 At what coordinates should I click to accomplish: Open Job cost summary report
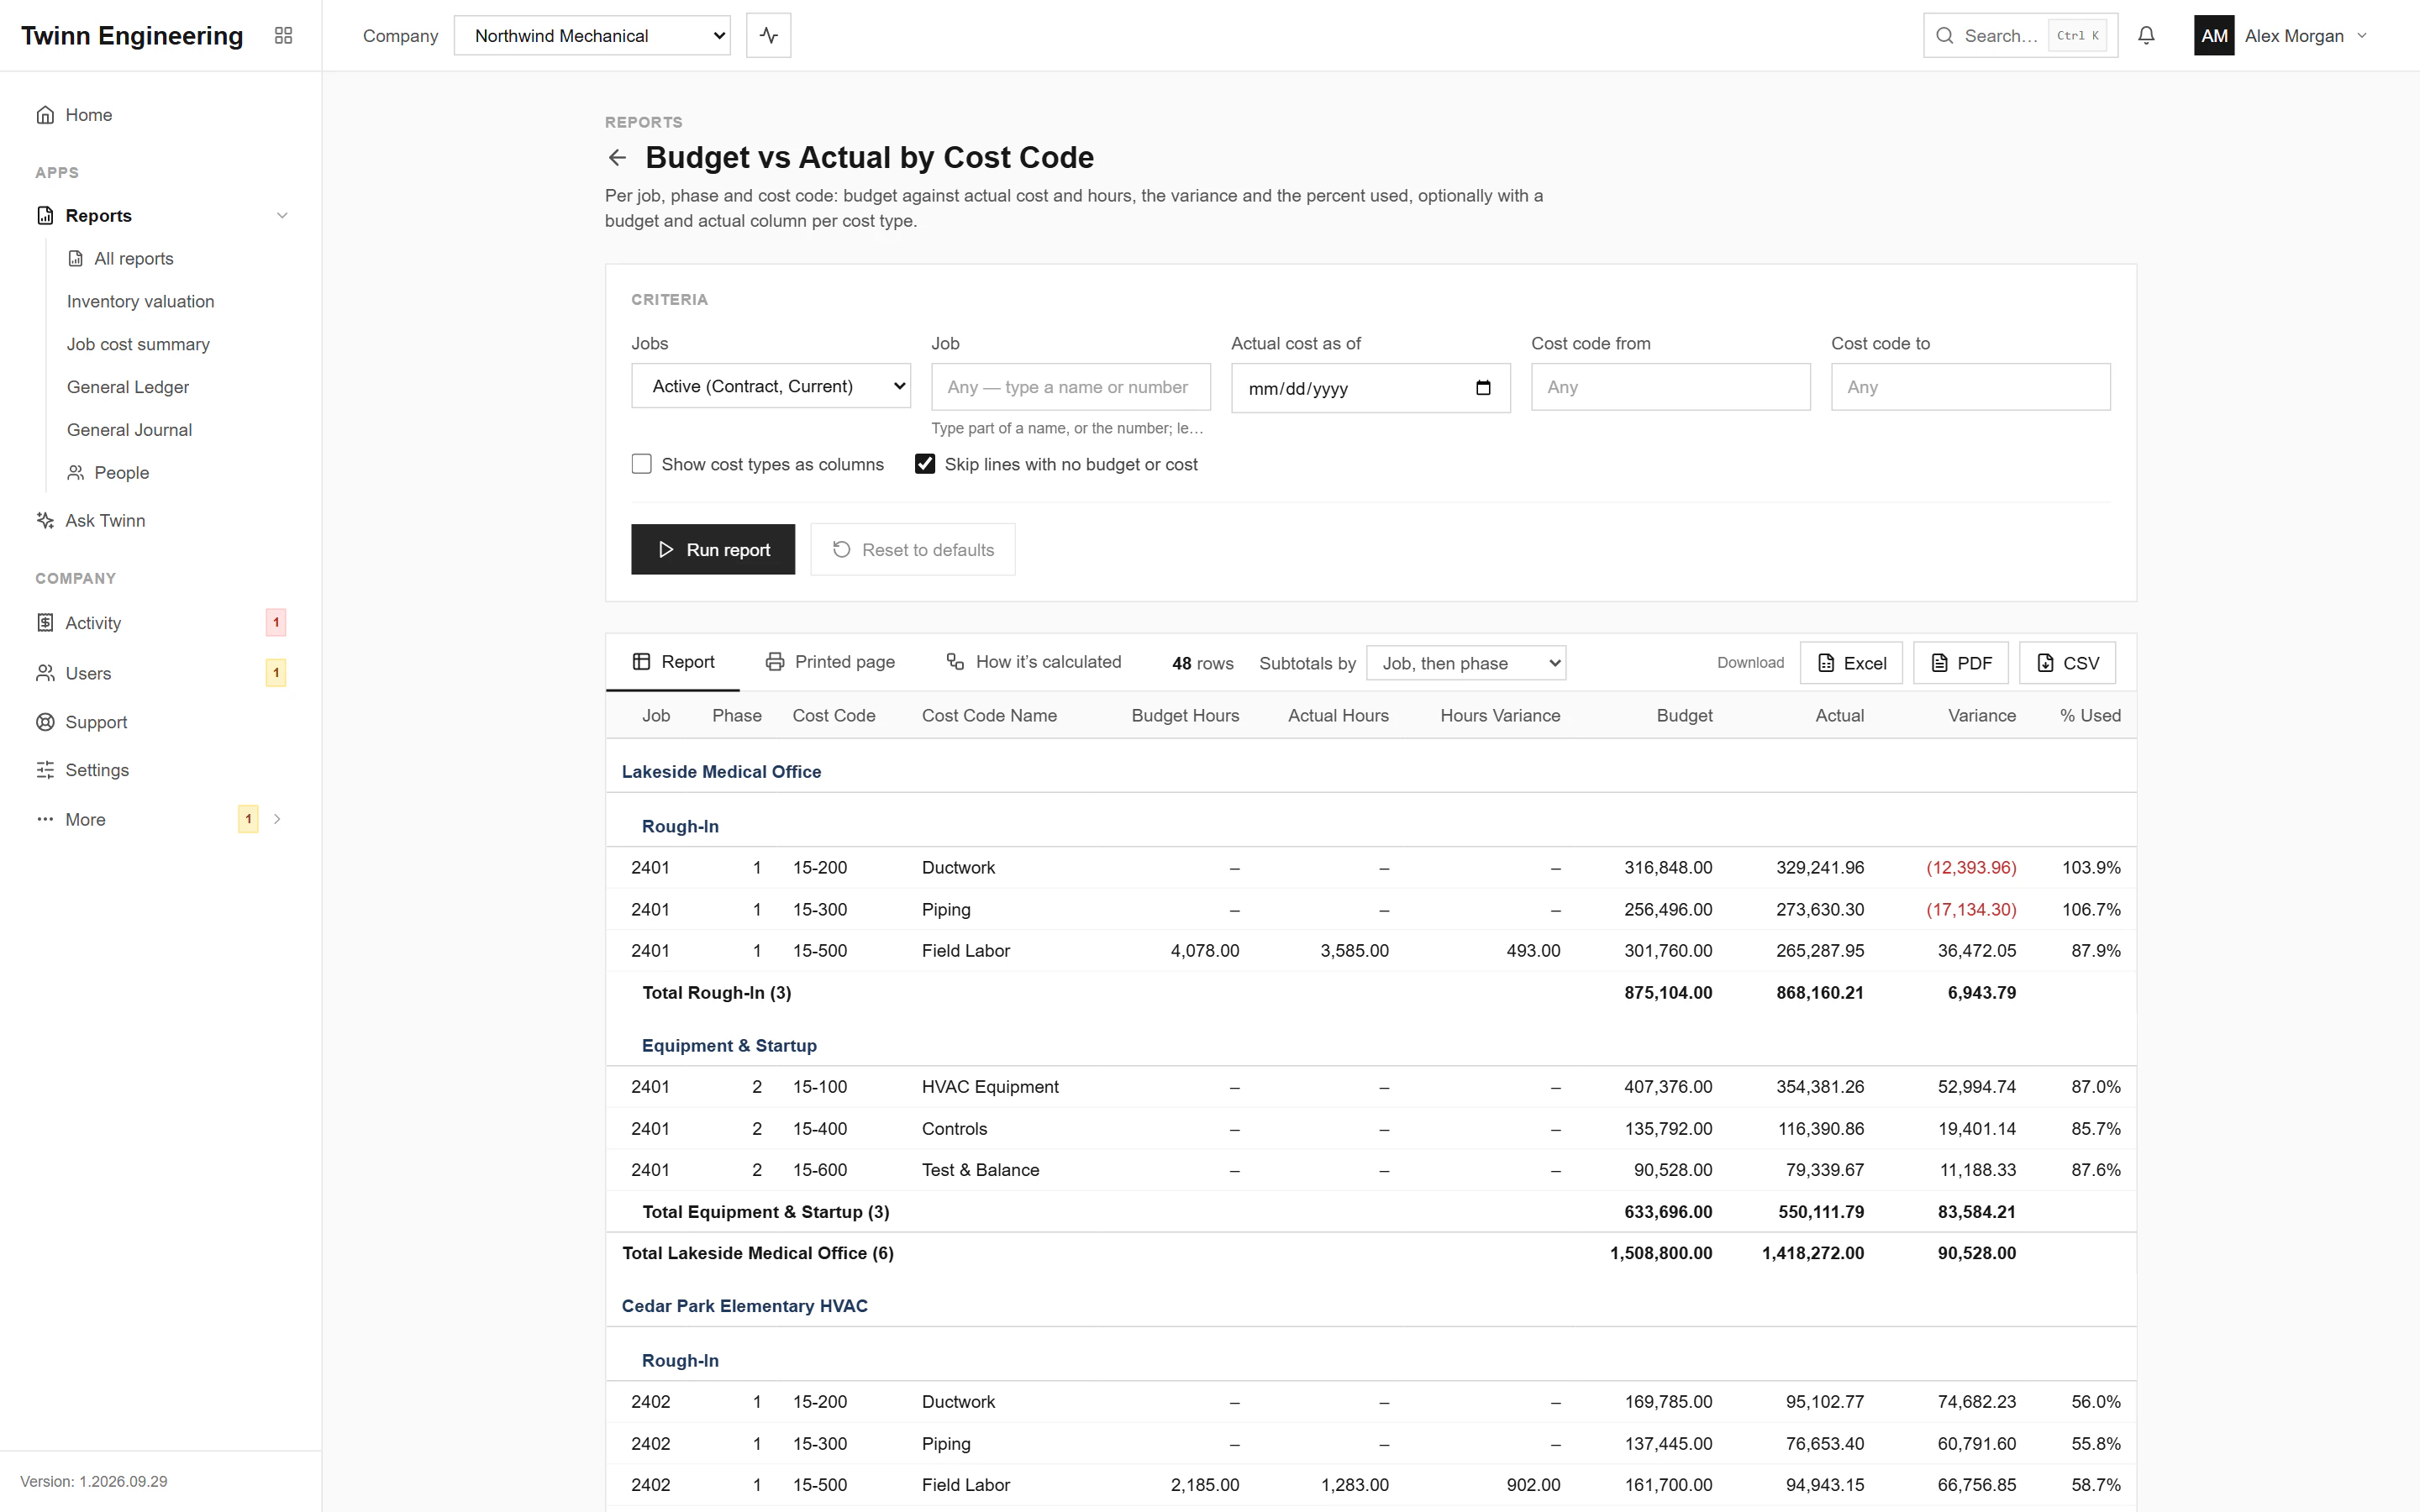[138, 345]
